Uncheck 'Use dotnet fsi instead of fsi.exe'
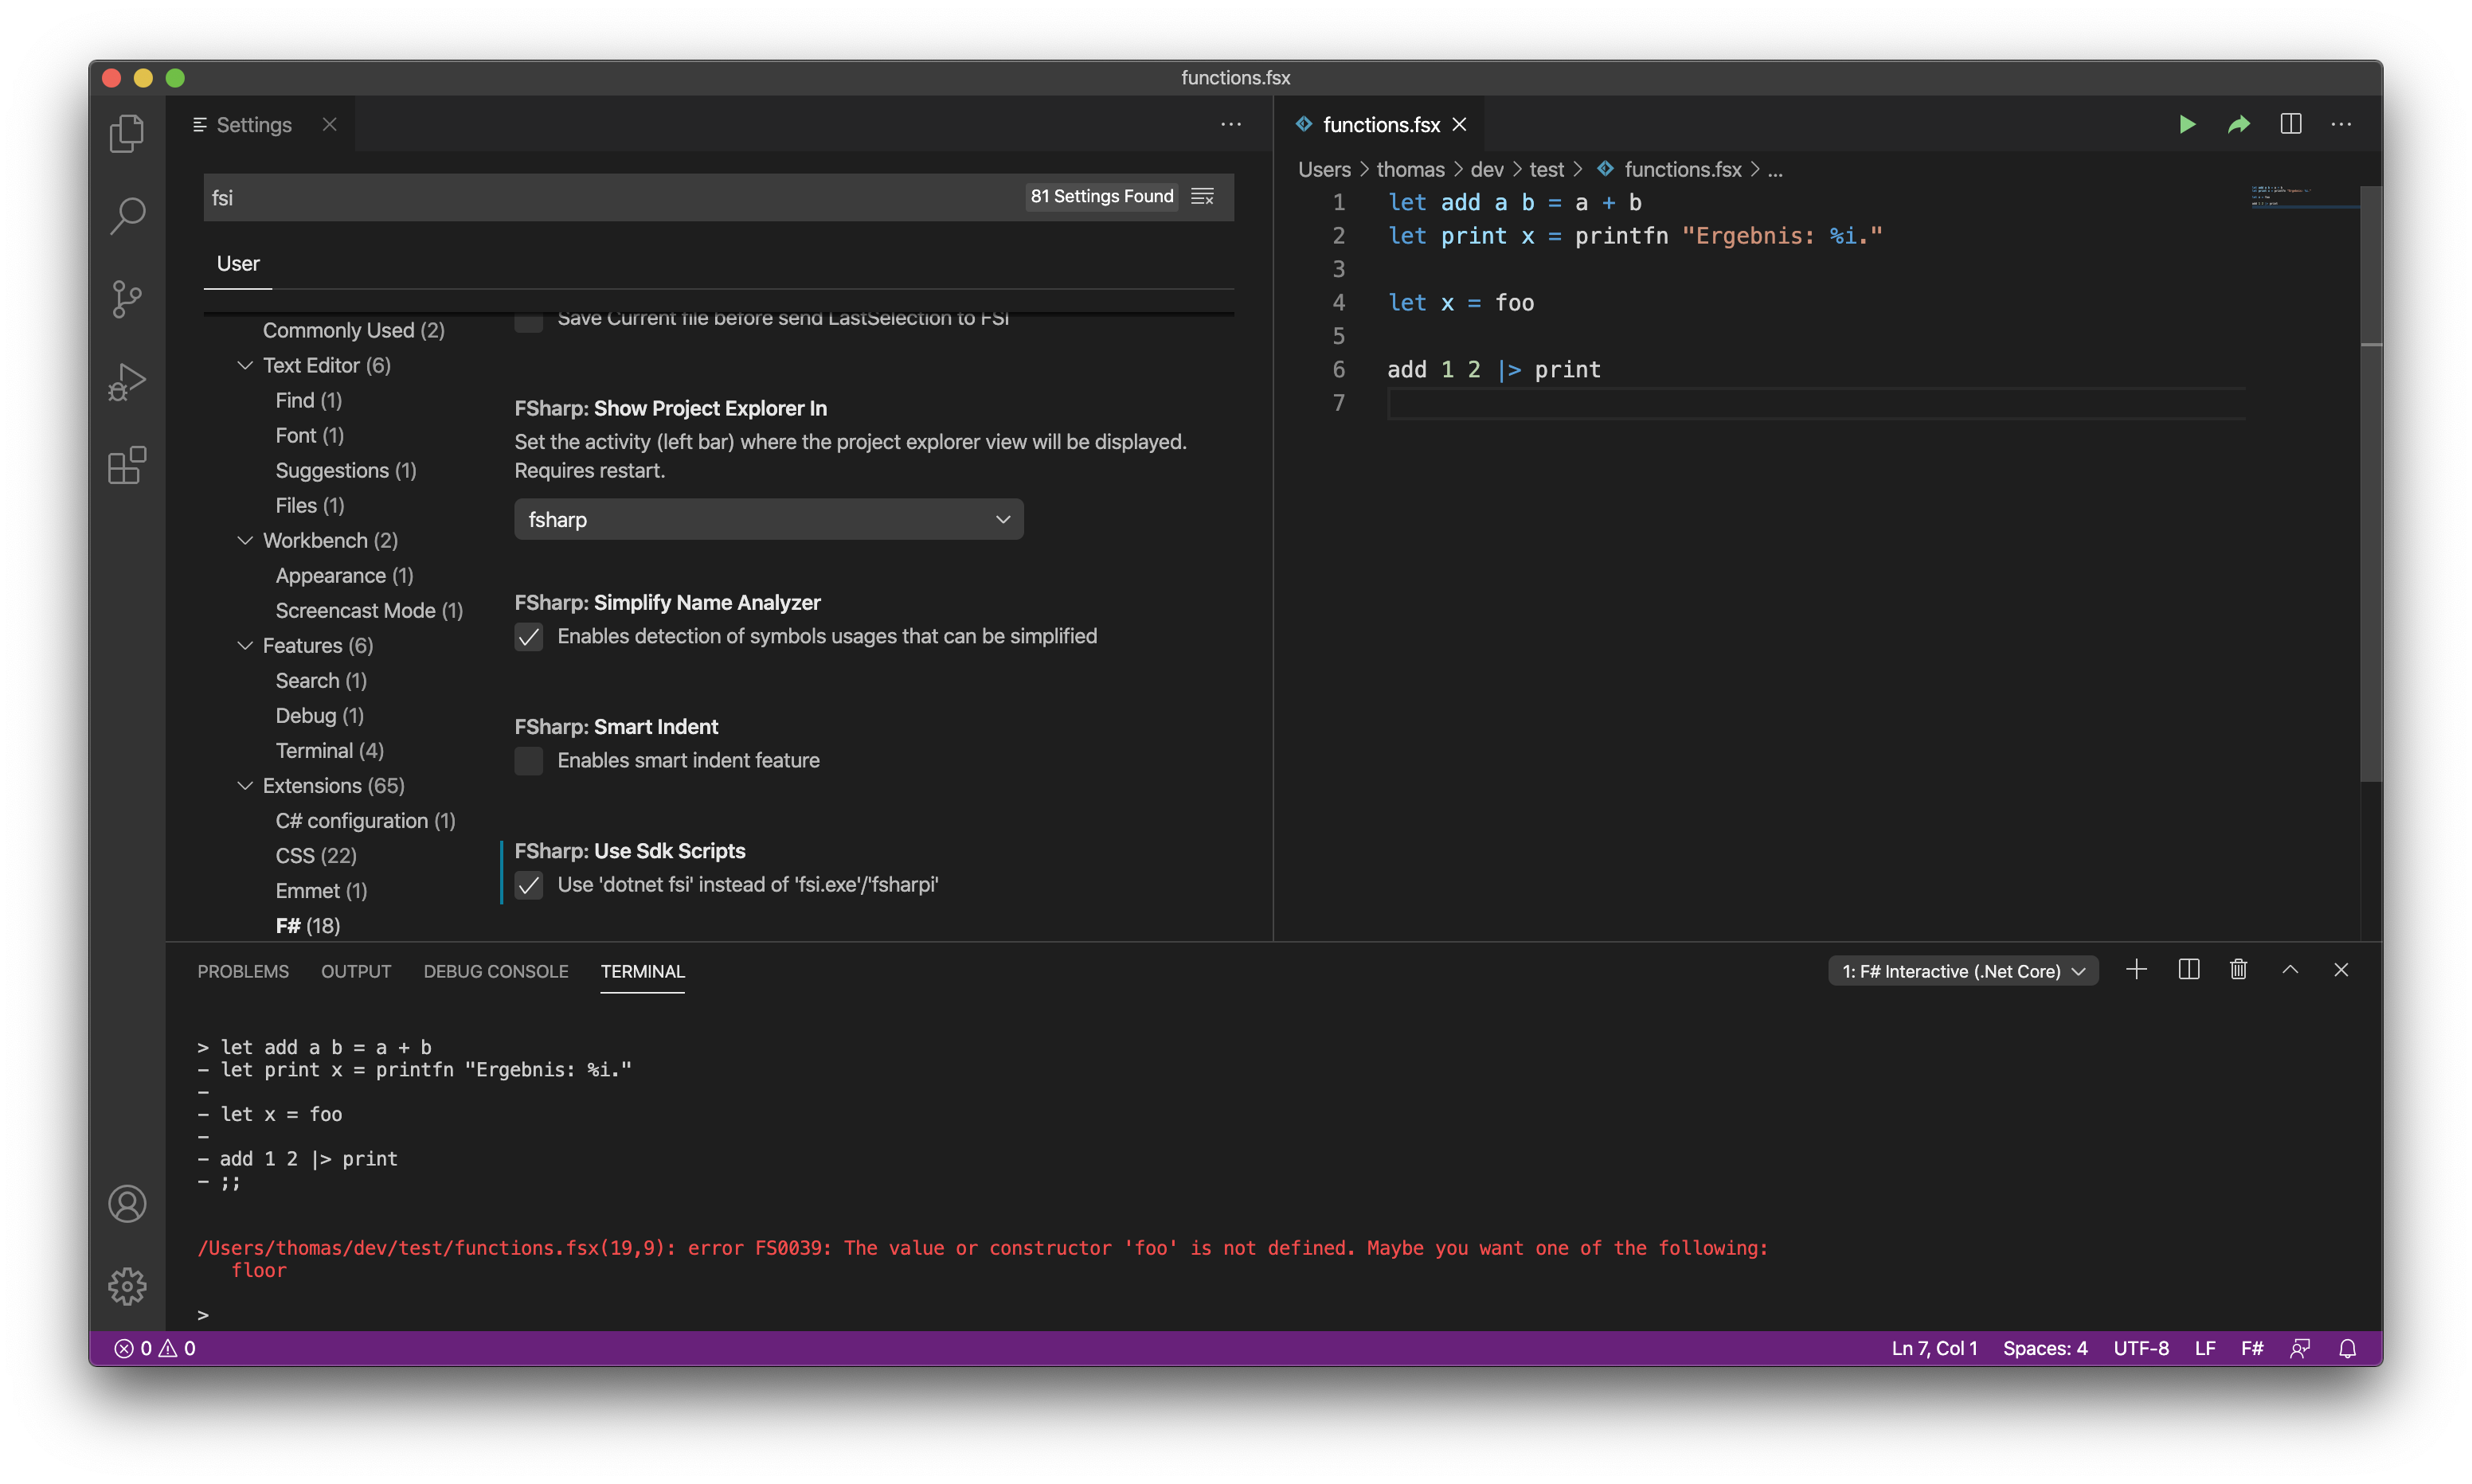Screen dimensions: 2472x1484 click(529, 885)
